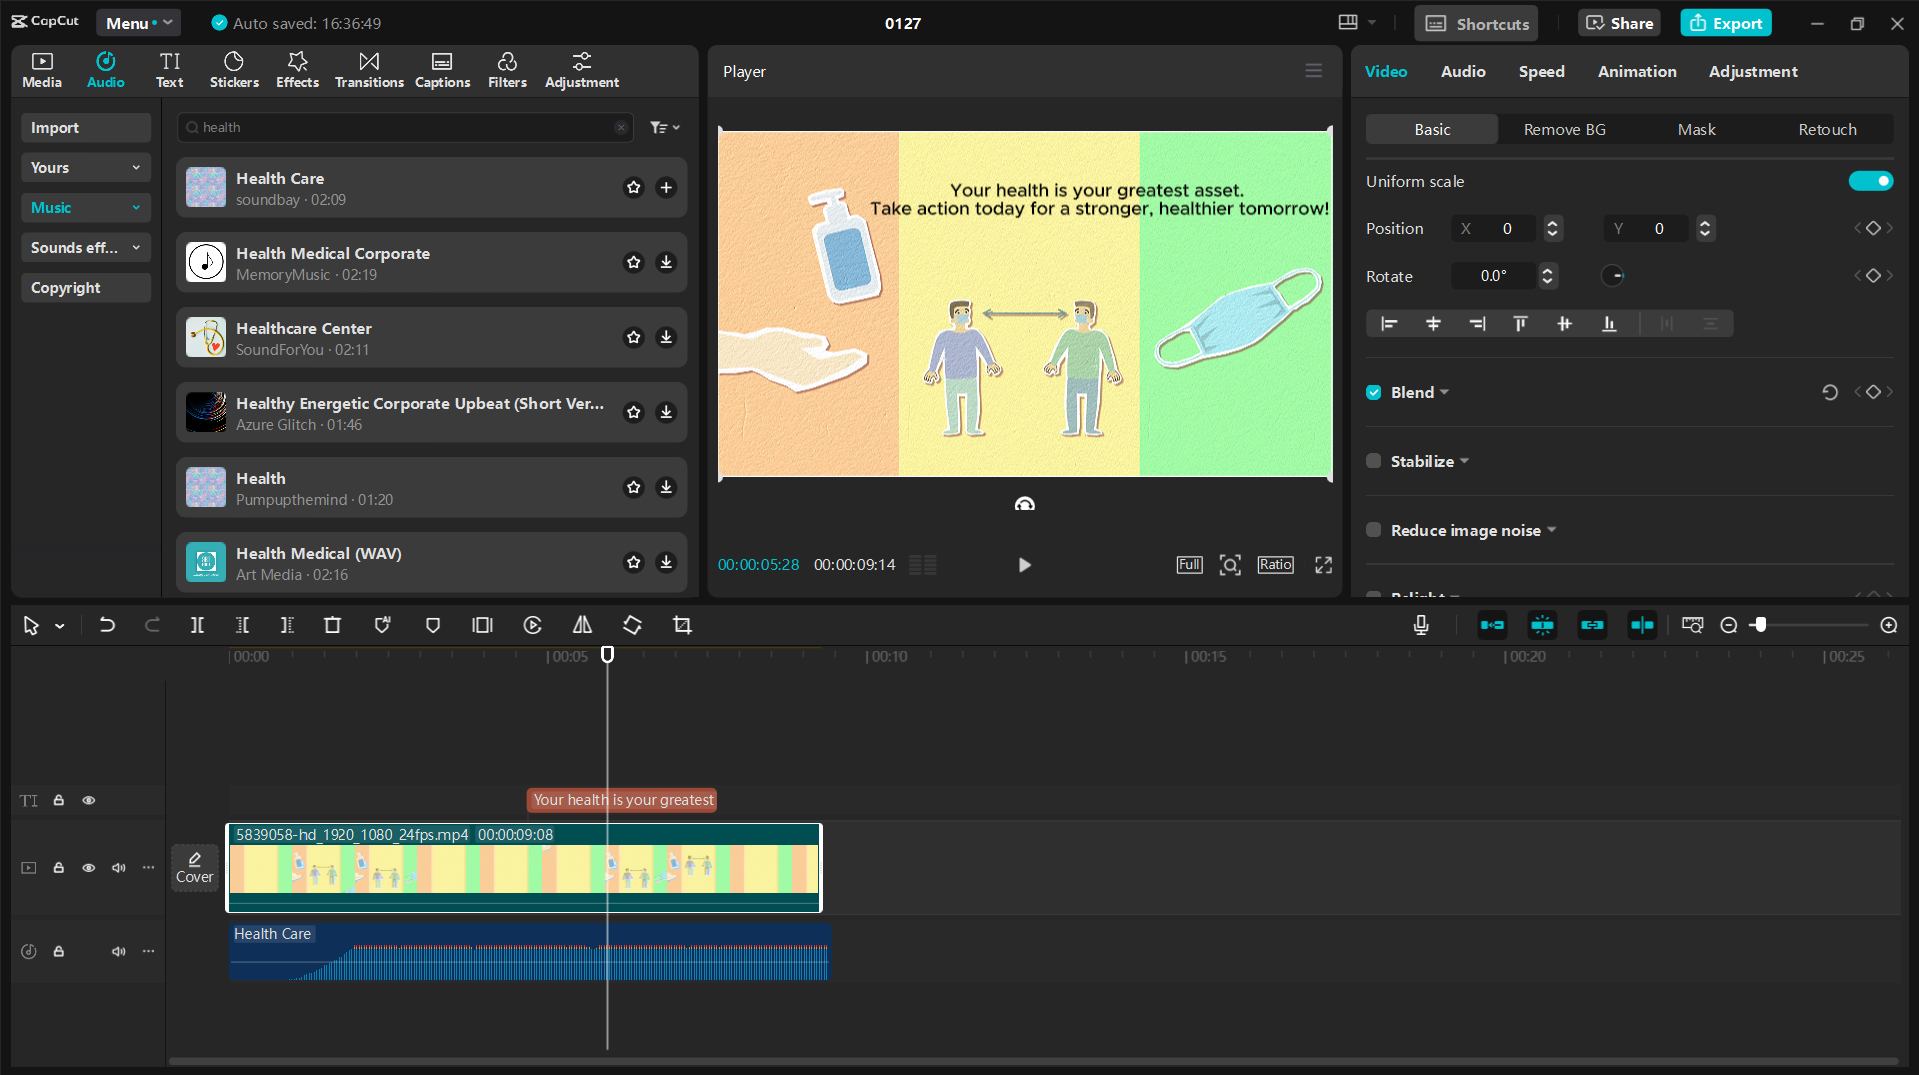Screen dimensions: 1919x1075
Task: Hide the video track with the eye icon
Action: 89,867
